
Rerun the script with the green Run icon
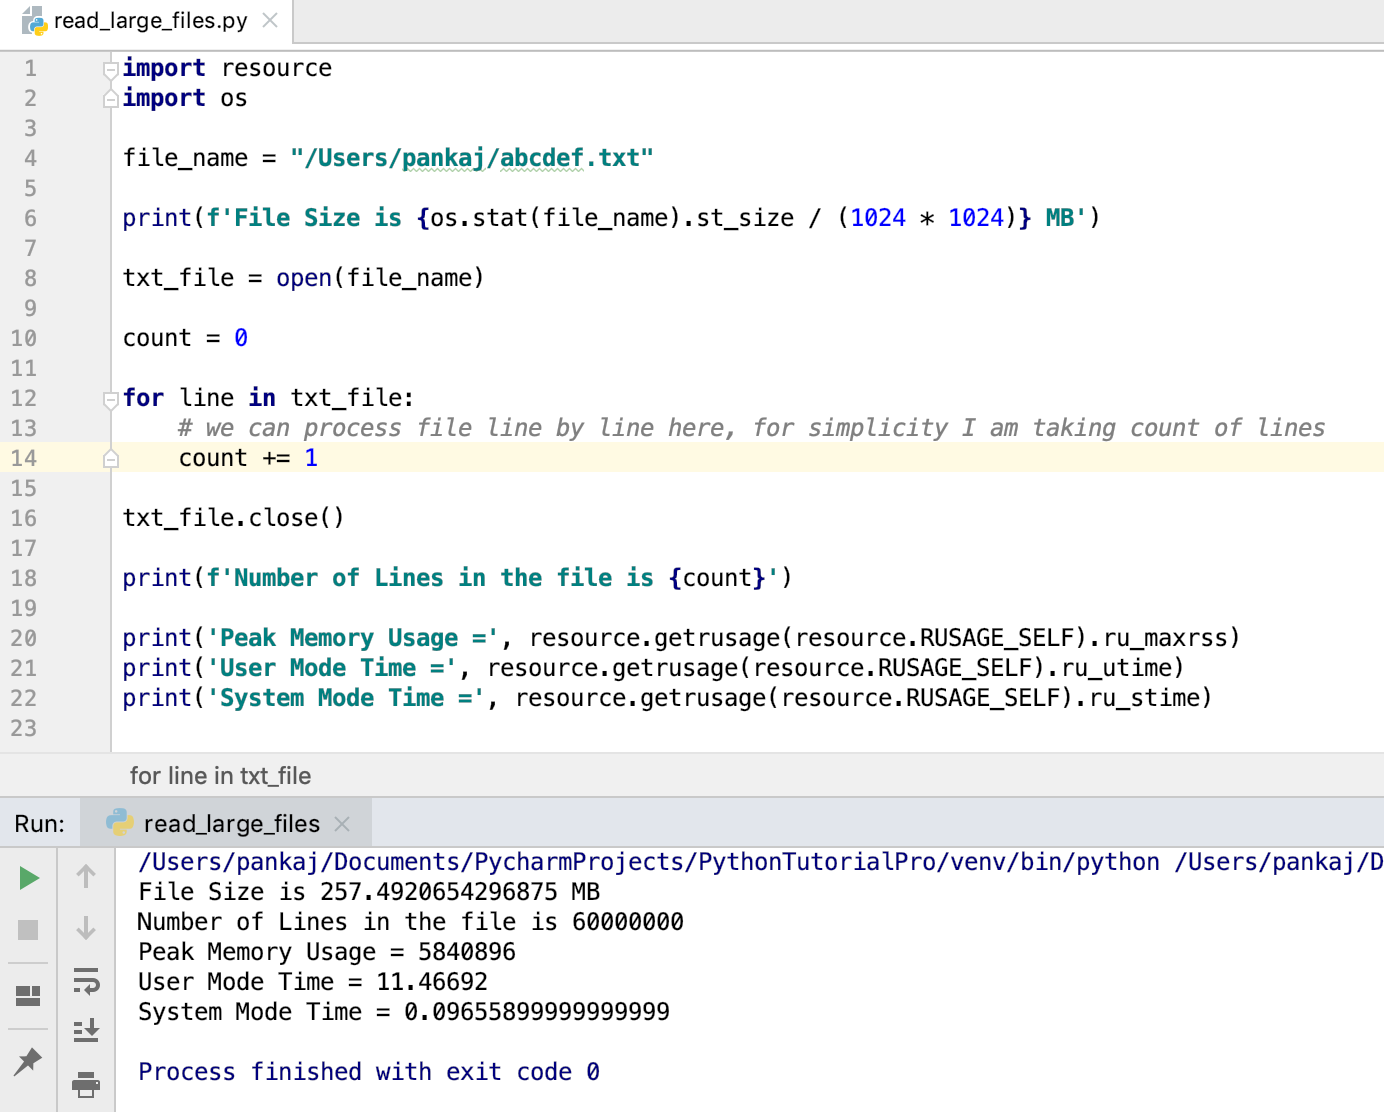pyautogui.click(x=28, y=878)
